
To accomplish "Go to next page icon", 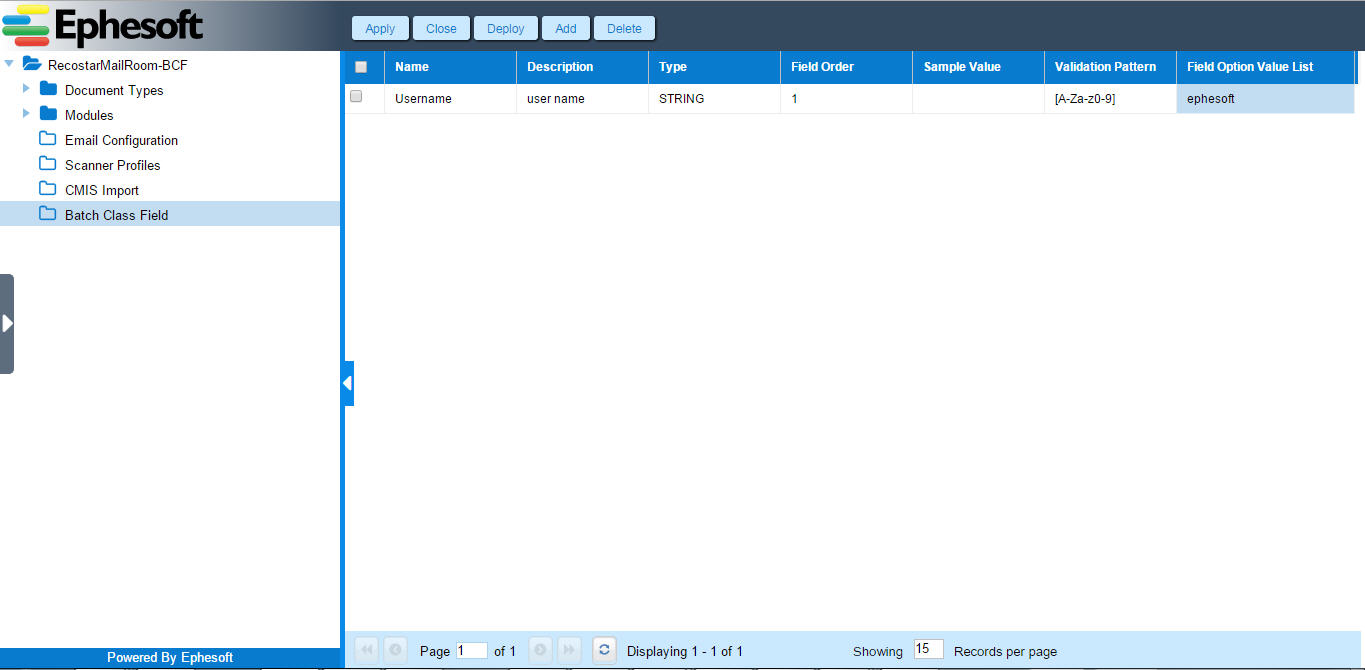I will (x=540, y=650).
